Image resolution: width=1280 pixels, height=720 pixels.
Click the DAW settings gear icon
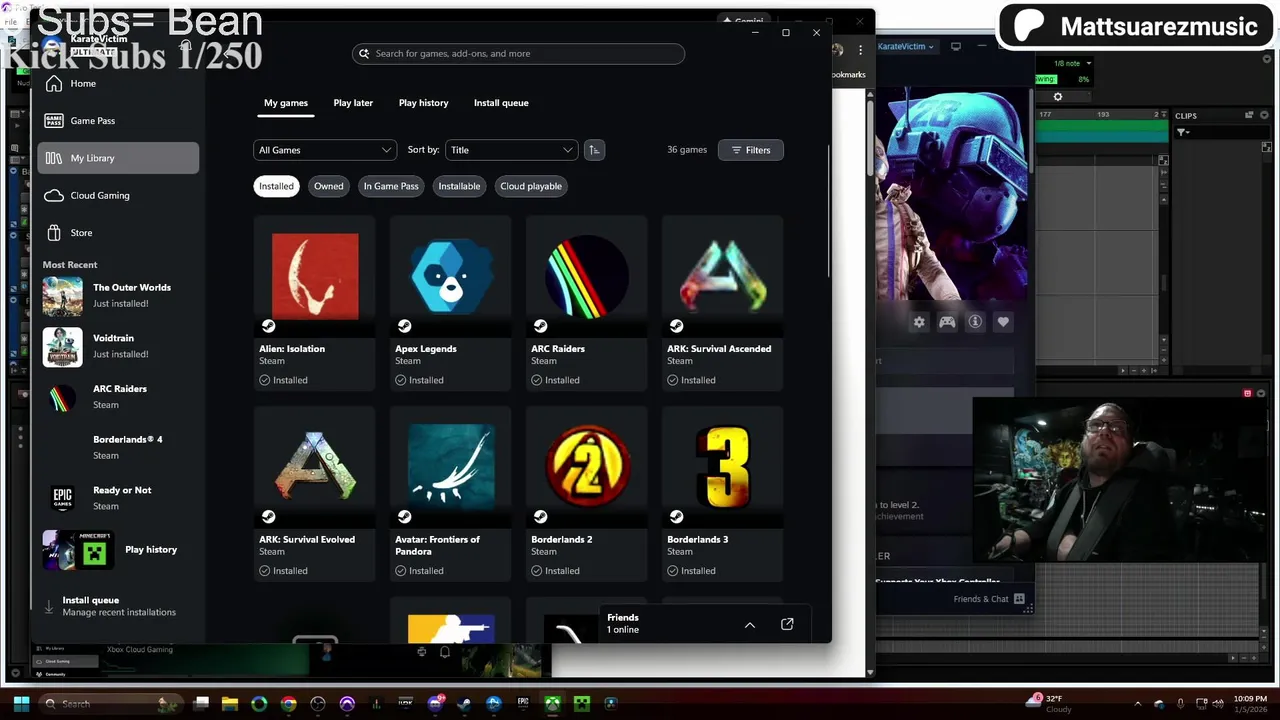click(x=1058, y=97)
